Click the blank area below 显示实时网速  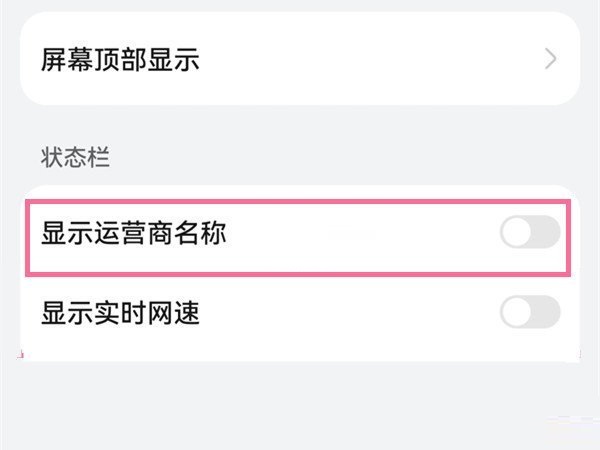pos(300,400)
